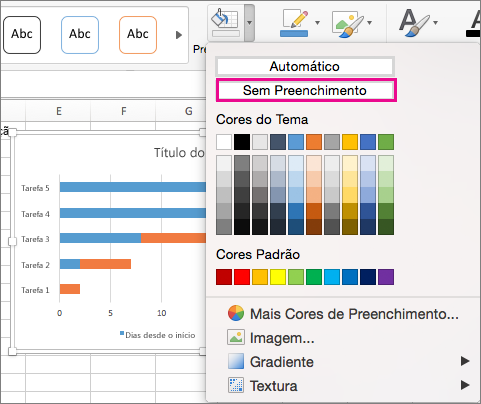The width and height of the screenshot is (481, 404).
Task: Open the Shape Fill dropdown arrow
Action: 249,23
